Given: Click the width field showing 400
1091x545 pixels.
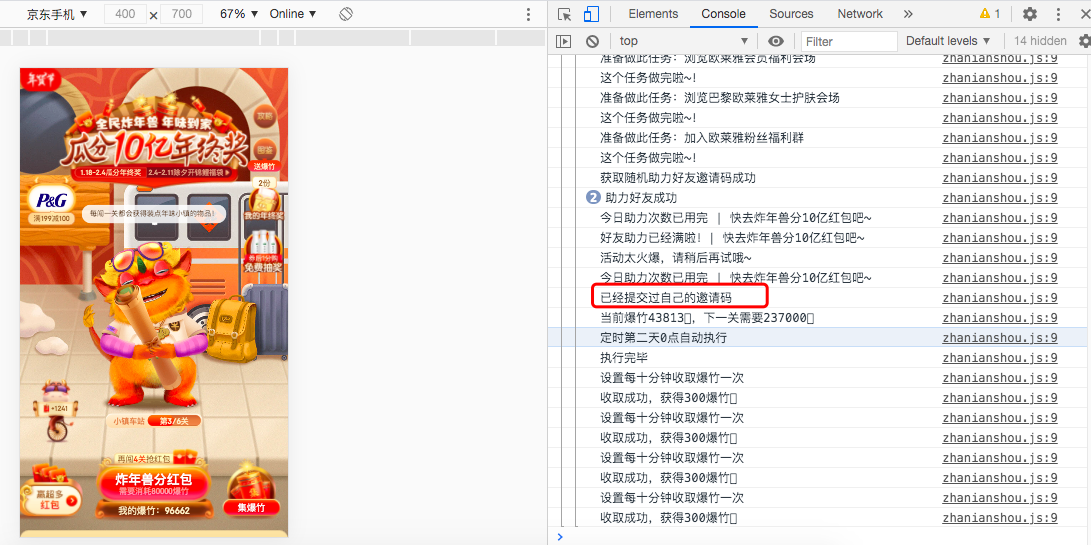Looking at the screenshot, I should point(125,14).
